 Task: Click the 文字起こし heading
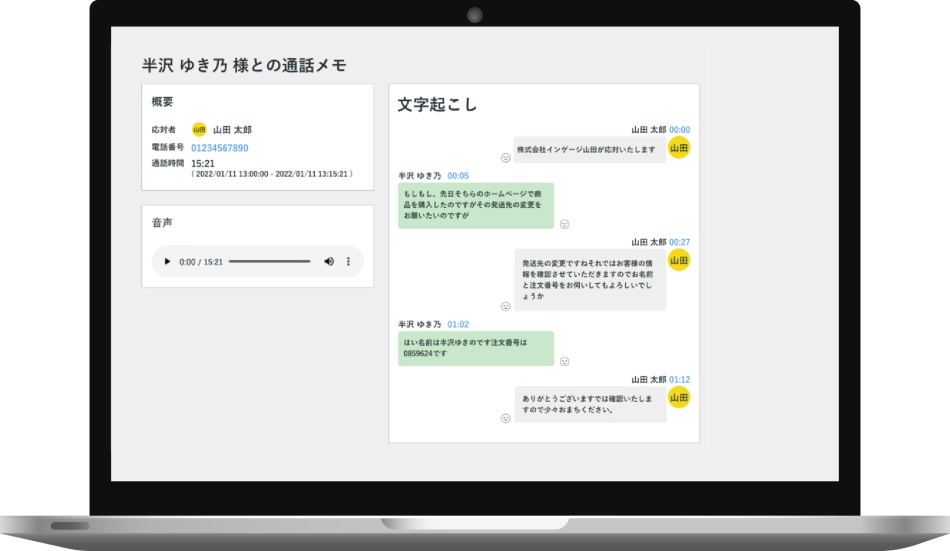(437, 105)
